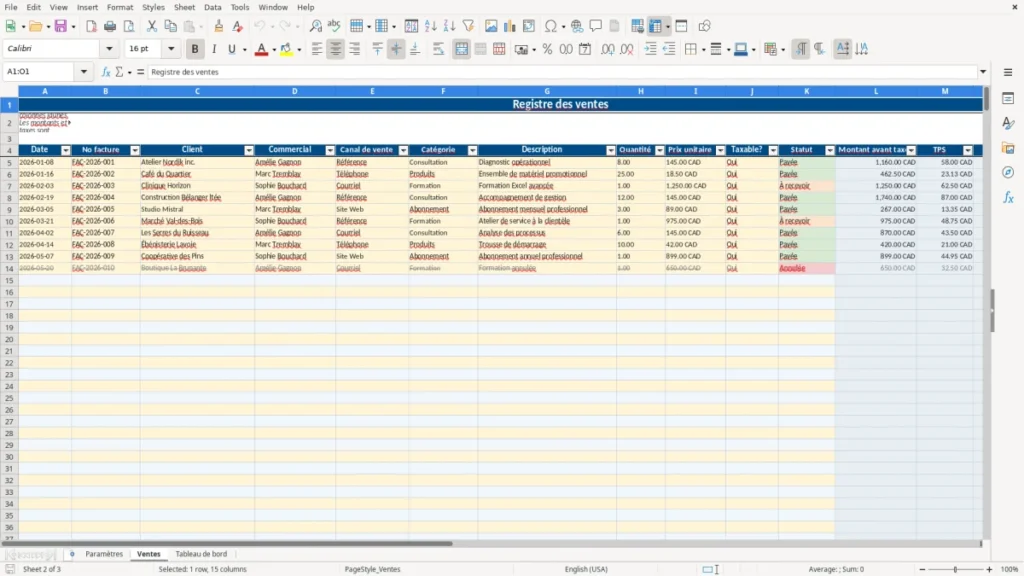The image size is (1024, 576).
Task: Open the sidebar Navigator compass icon
Action: (x=1008, y=173)
